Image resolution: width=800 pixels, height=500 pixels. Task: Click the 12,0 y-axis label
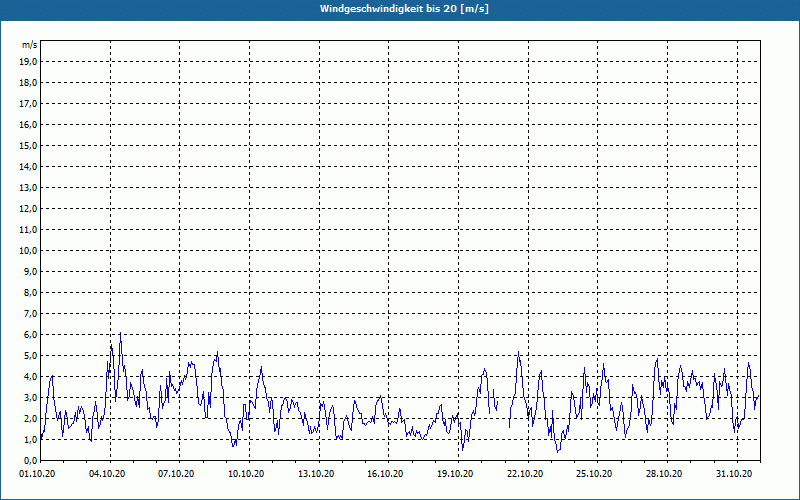pos(28,208)
